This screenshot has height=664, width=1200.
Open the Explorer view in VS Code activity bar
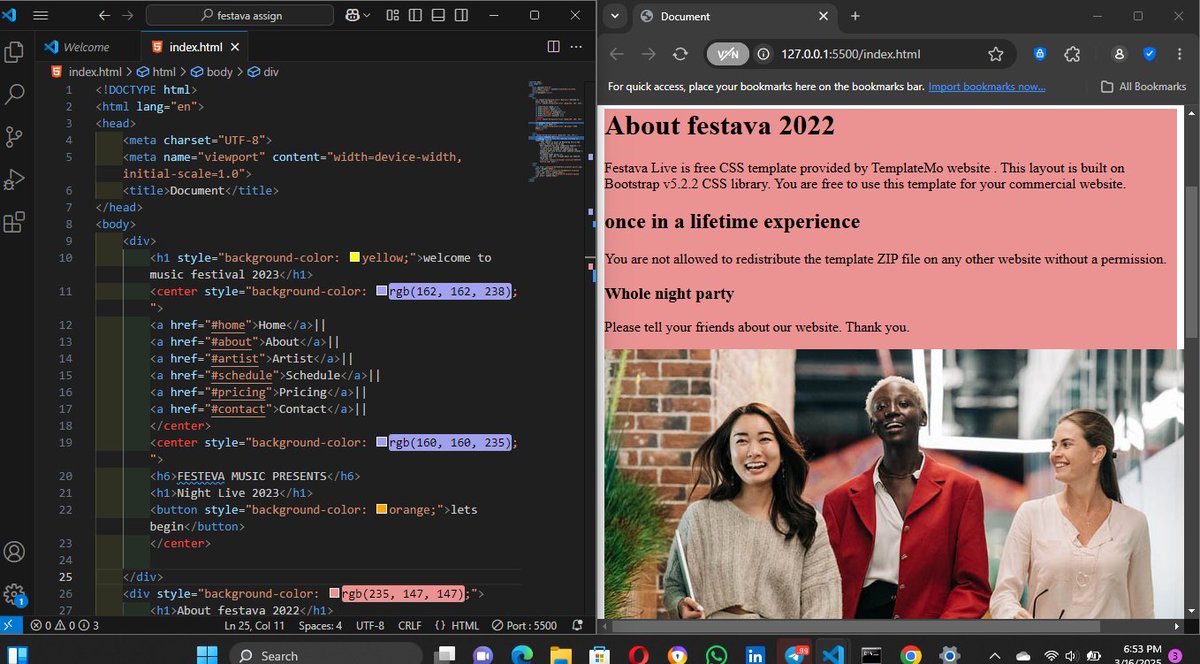[x=15, y=51]
